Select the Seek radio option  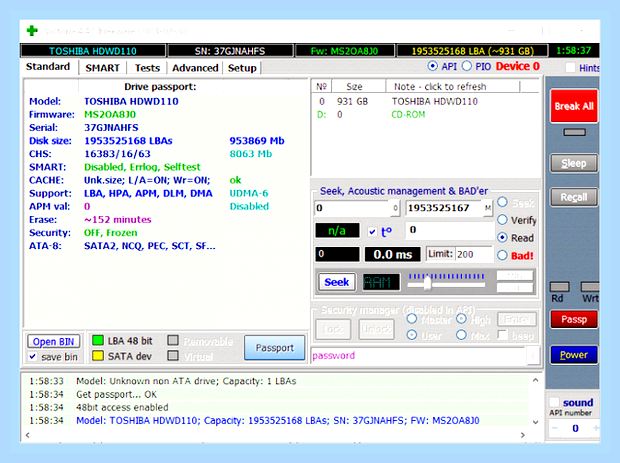coord(502,202)
